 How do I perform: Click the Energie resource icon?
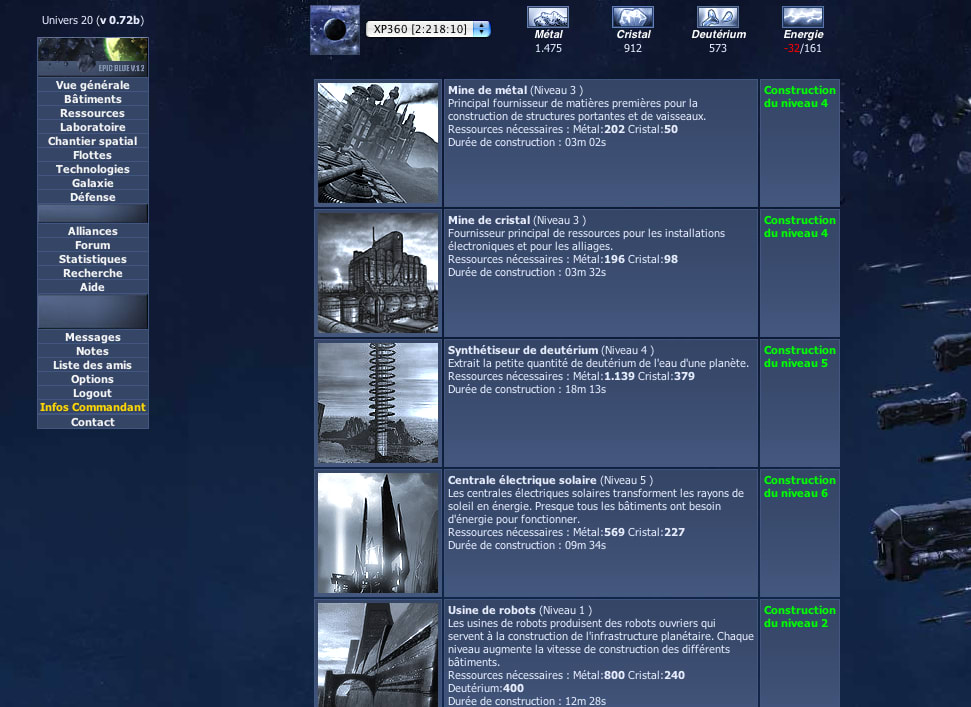click(x=803, y=17)
